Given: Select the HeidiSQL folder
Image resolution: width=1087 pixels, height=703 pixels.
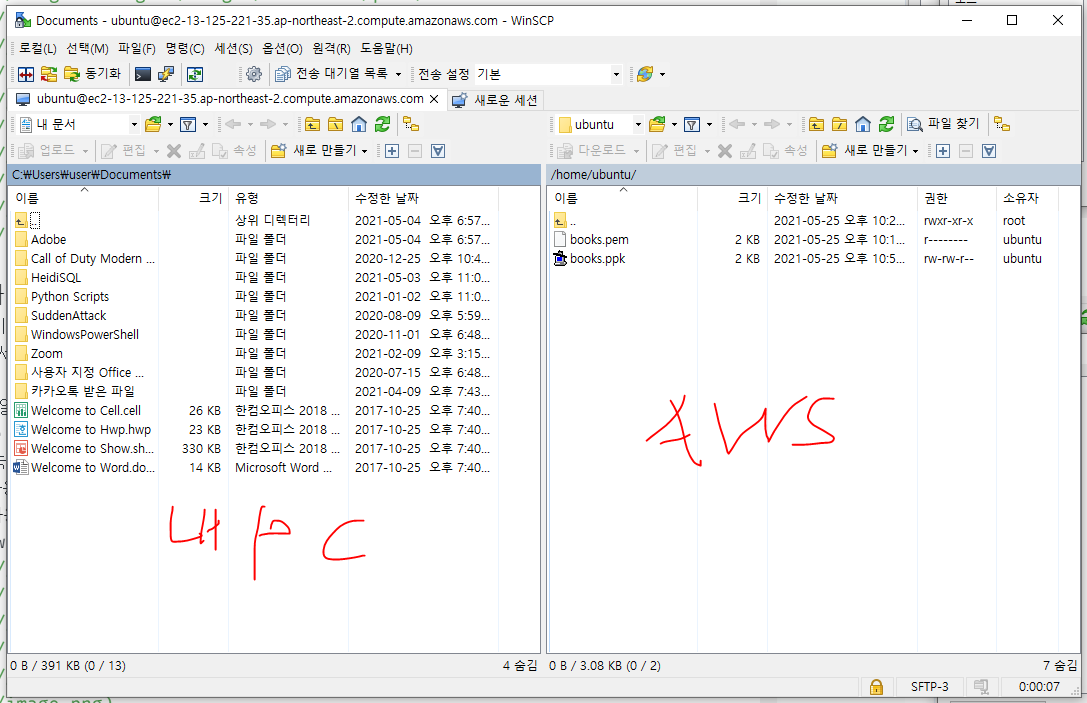Looking at the screenshot, I should 56,278.
